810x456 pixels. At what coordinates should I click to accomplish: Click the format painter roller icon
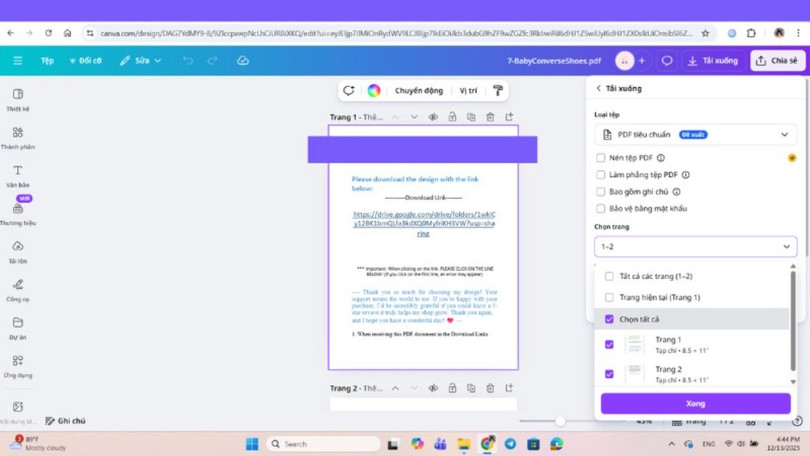[x=497, y=91]
